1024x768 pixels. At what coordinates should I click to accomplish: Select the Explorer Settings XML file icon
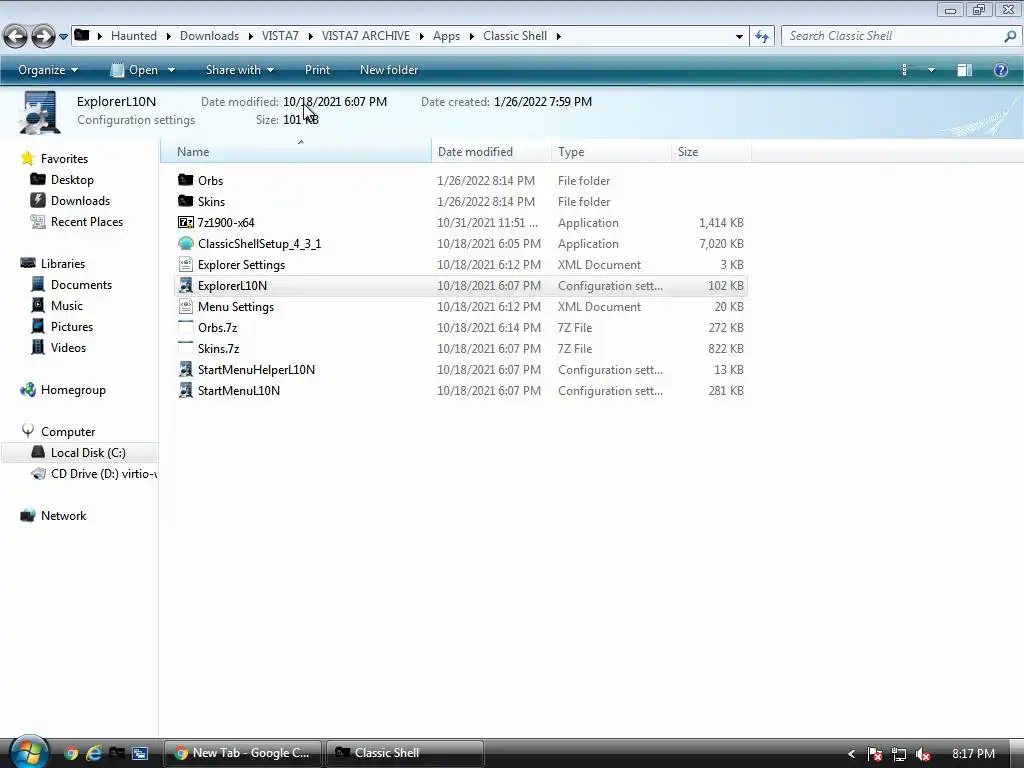tap(185, 264)
